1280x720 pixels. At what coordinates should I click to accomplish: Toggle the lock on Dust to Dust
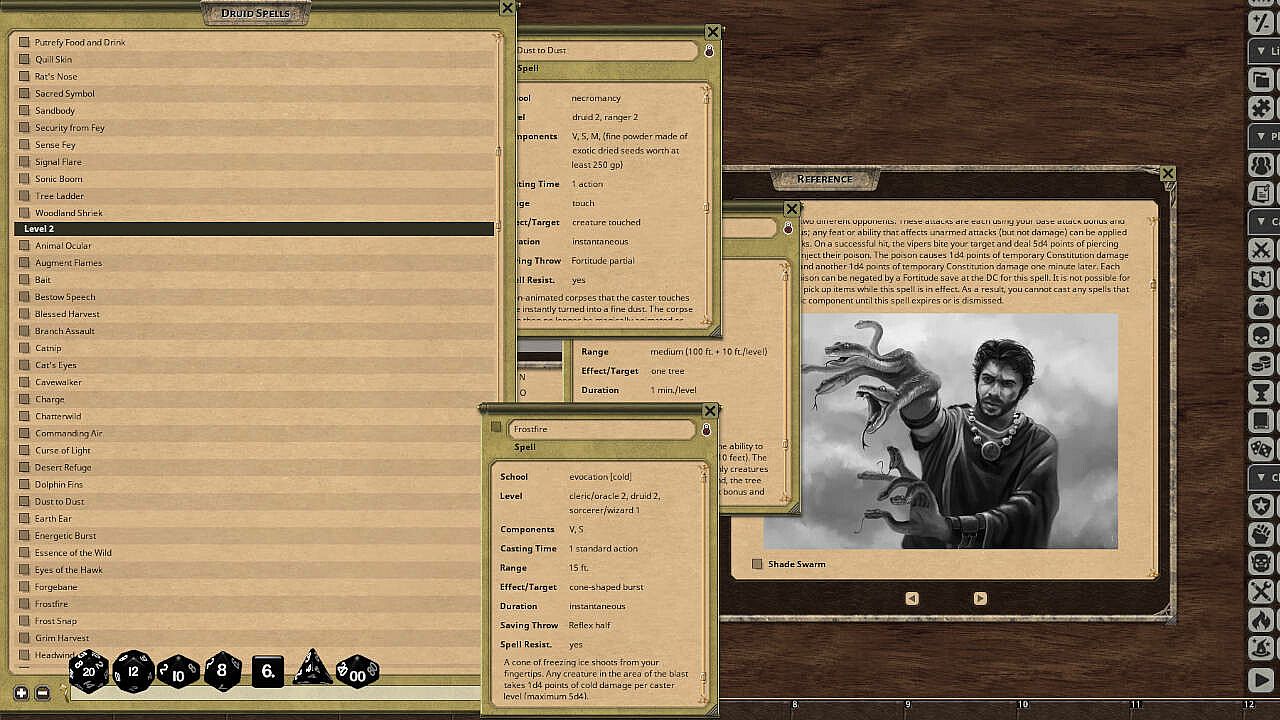[x=709, y=51]
